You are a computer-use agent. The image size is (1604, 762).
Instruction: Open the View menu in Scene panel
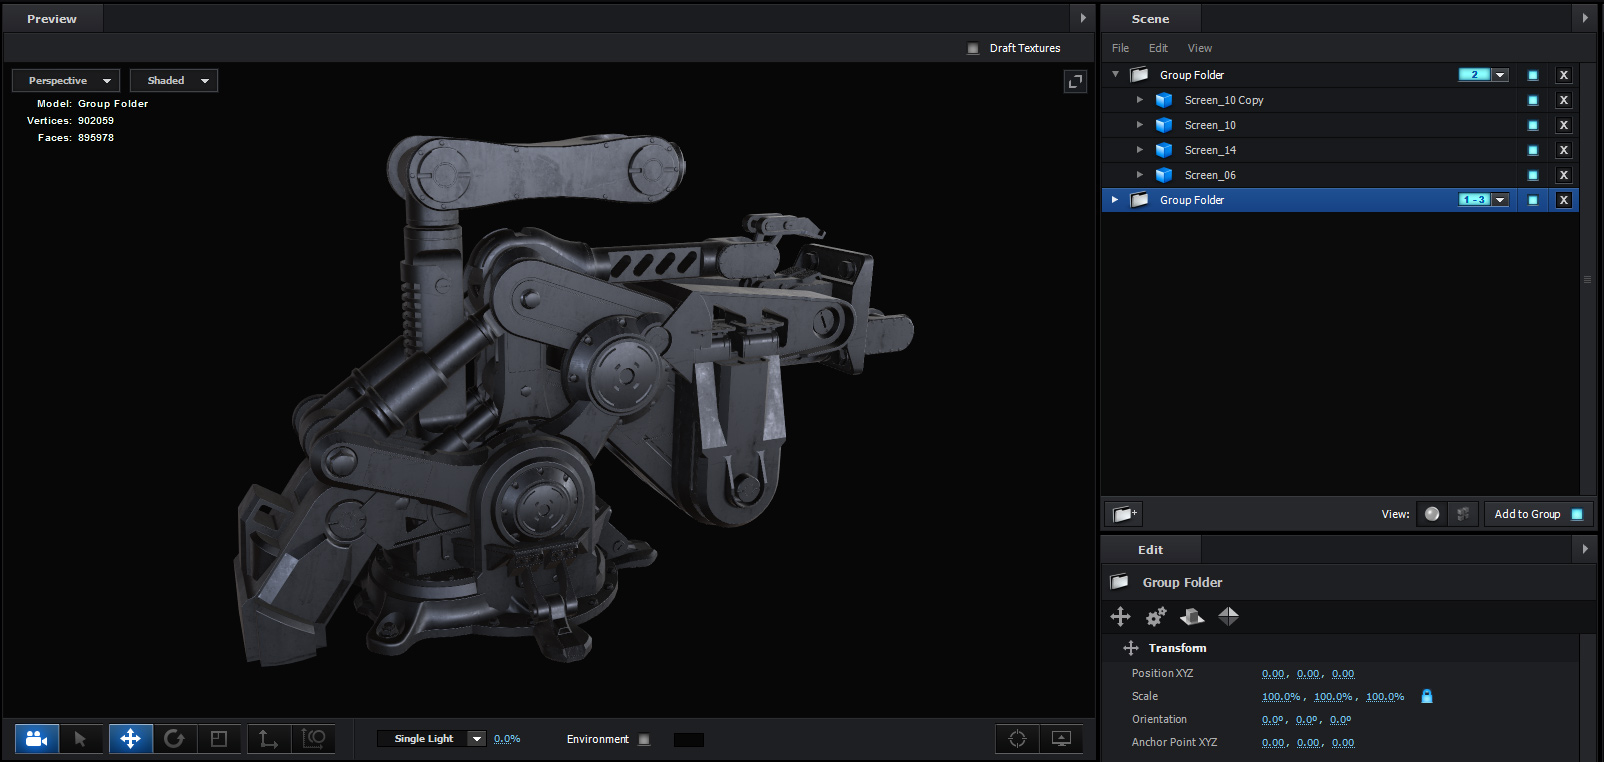(1199, 48)
